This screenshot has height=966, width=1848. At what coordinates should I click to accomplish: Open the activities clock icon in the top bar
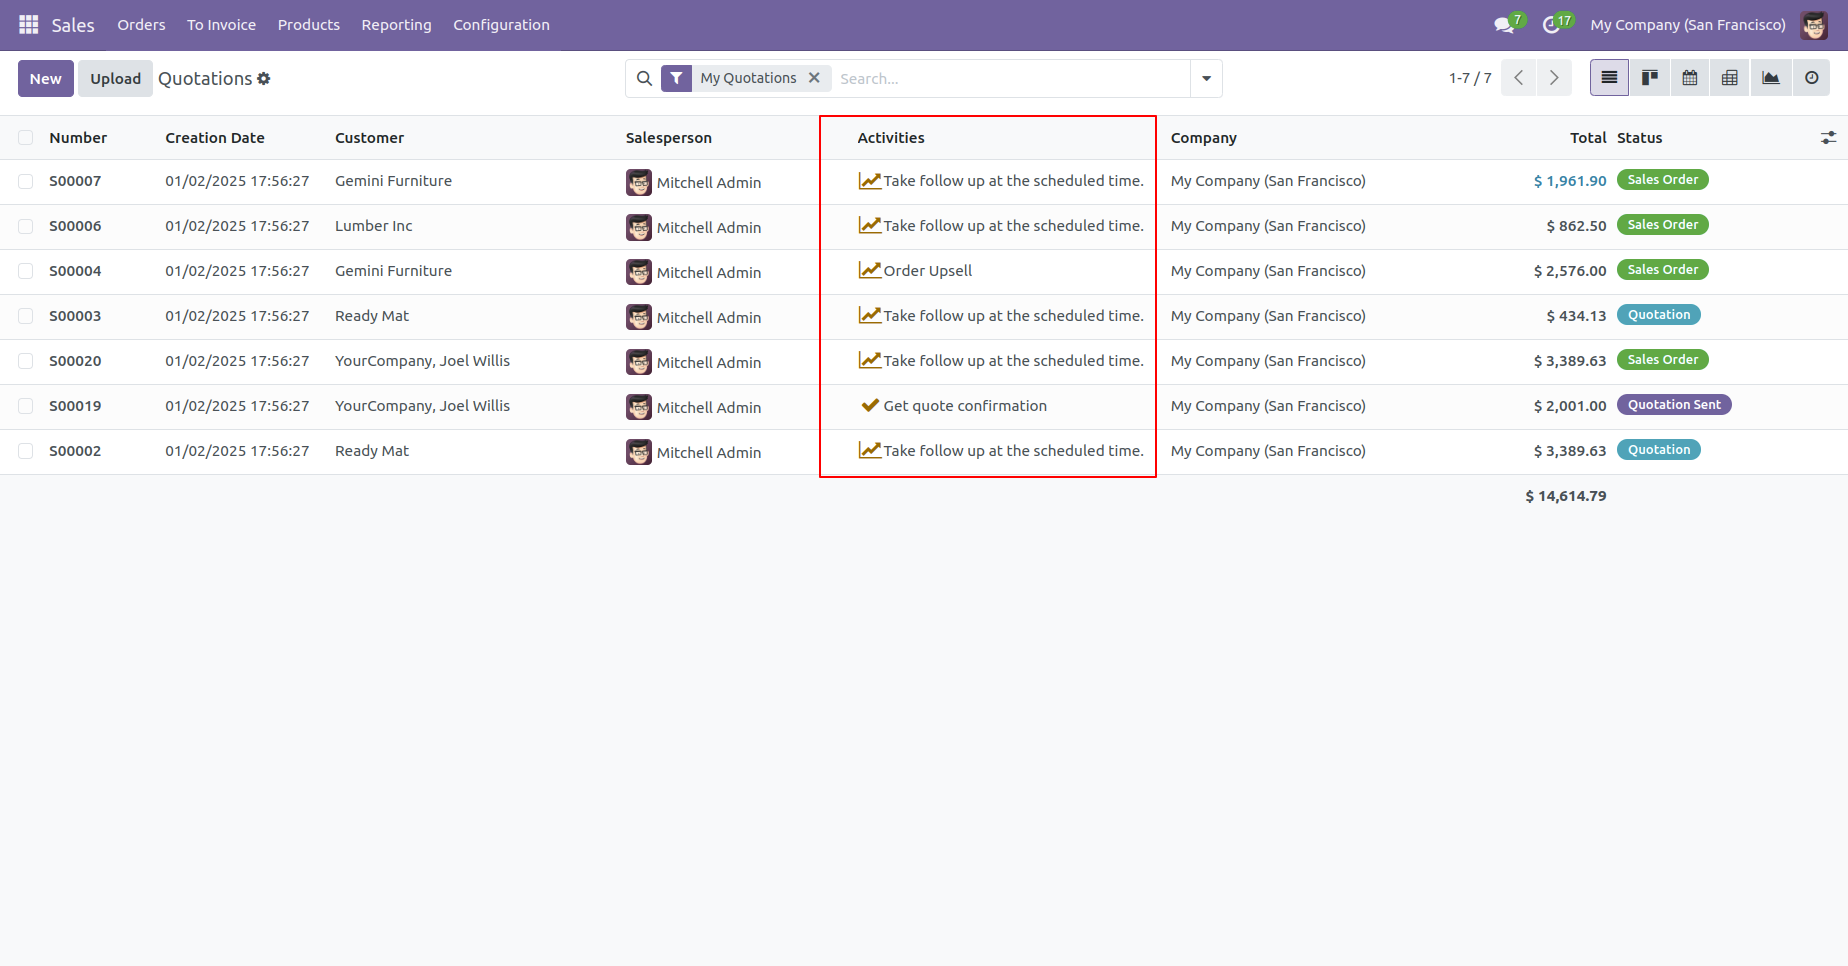coord(1553,24)
